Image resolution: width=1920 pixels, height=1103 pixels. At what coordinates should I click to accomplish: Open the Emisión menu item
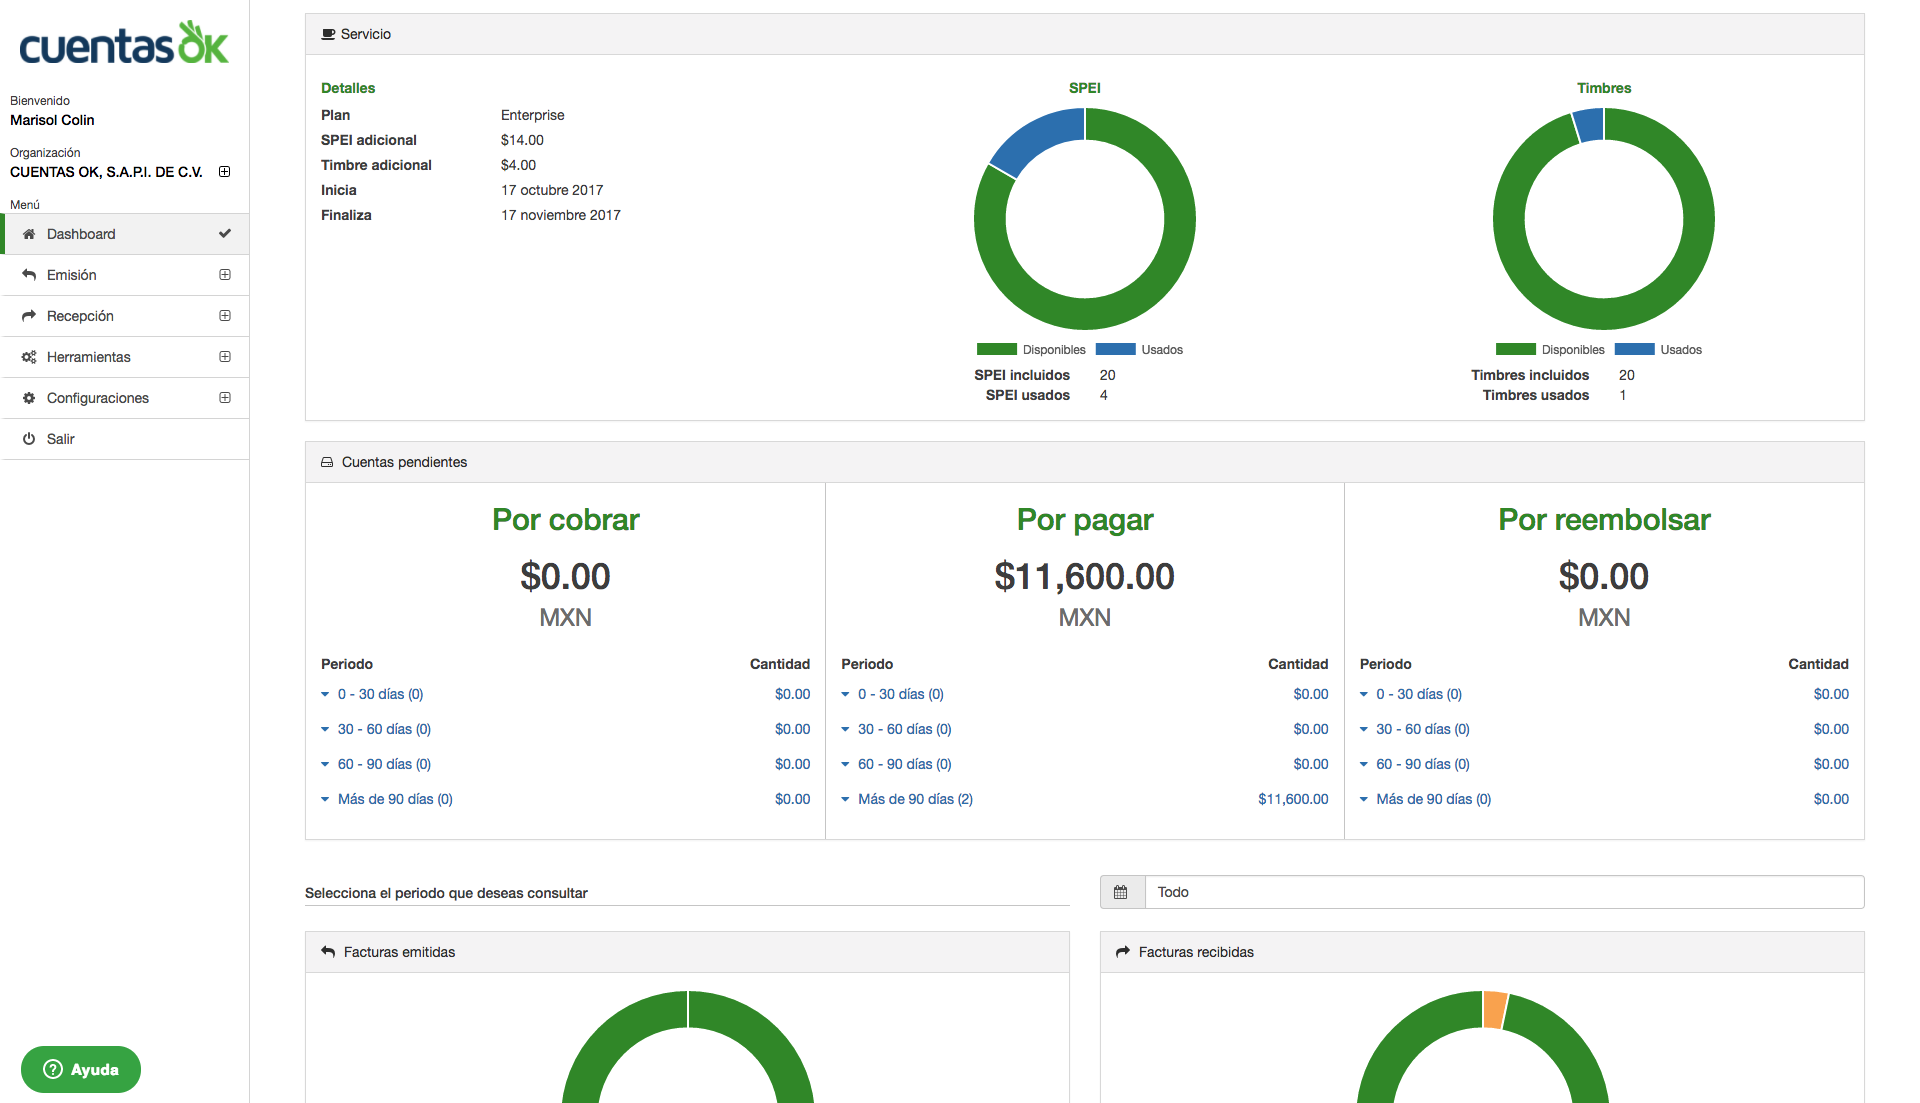pos(126,275)
